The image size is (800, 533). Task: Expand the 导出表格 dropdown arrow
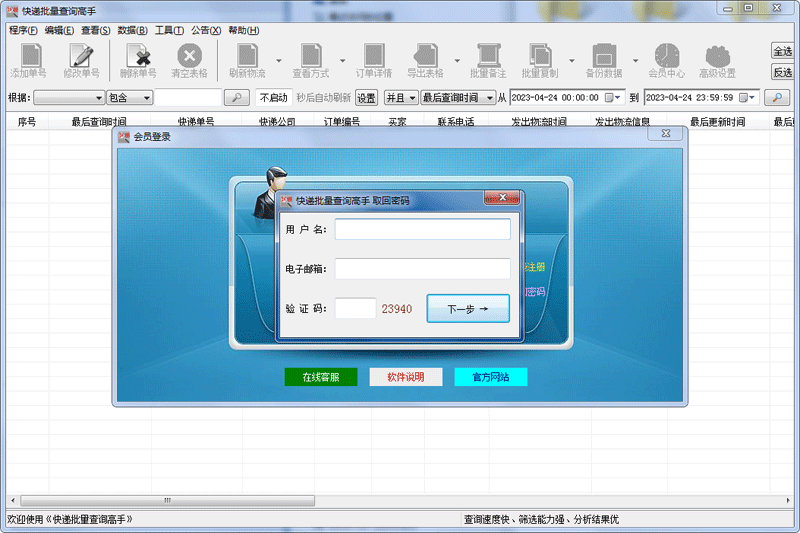click(x=457, y=61)
